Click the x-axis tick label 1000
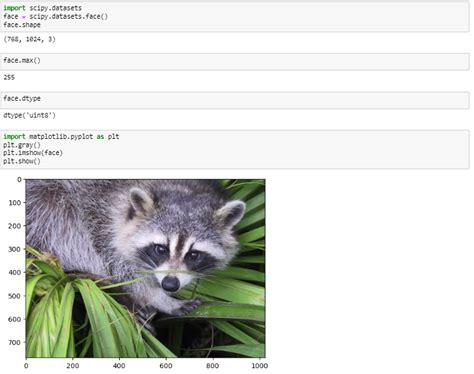The image size is (474, 374). (260, 366)
